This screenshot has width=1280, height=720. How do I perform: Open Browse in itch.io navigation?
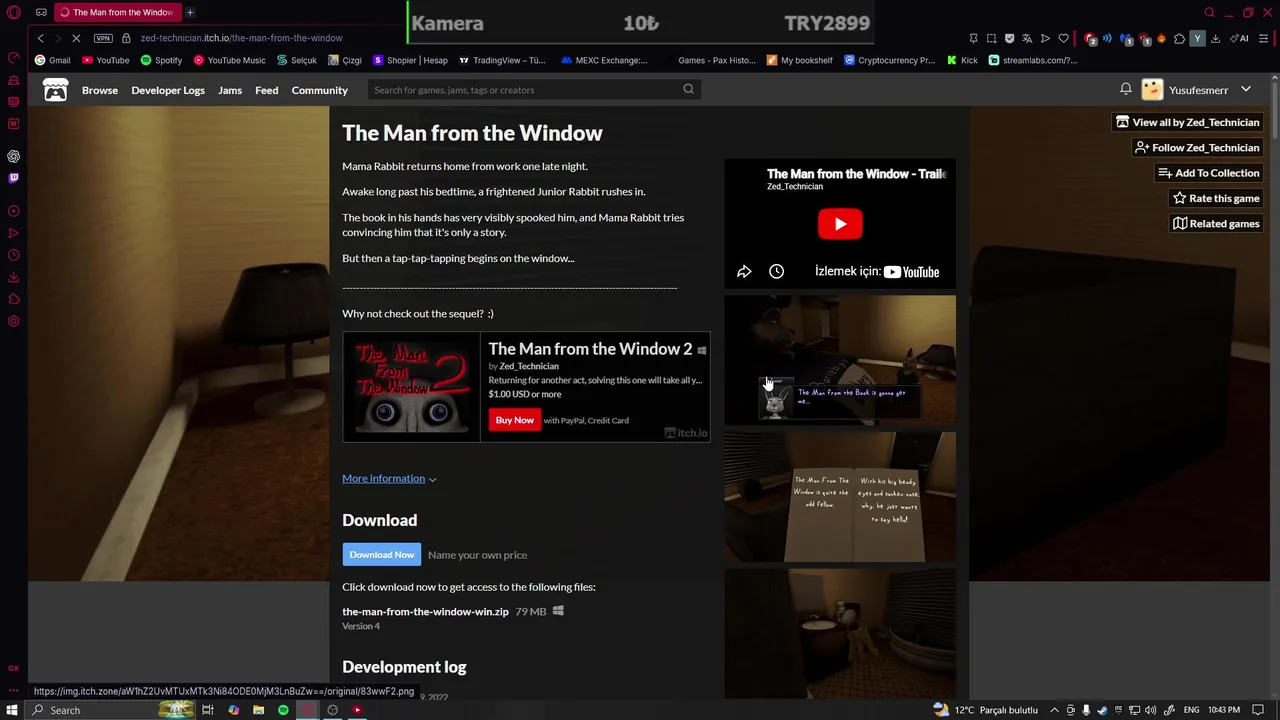point(100,90)
